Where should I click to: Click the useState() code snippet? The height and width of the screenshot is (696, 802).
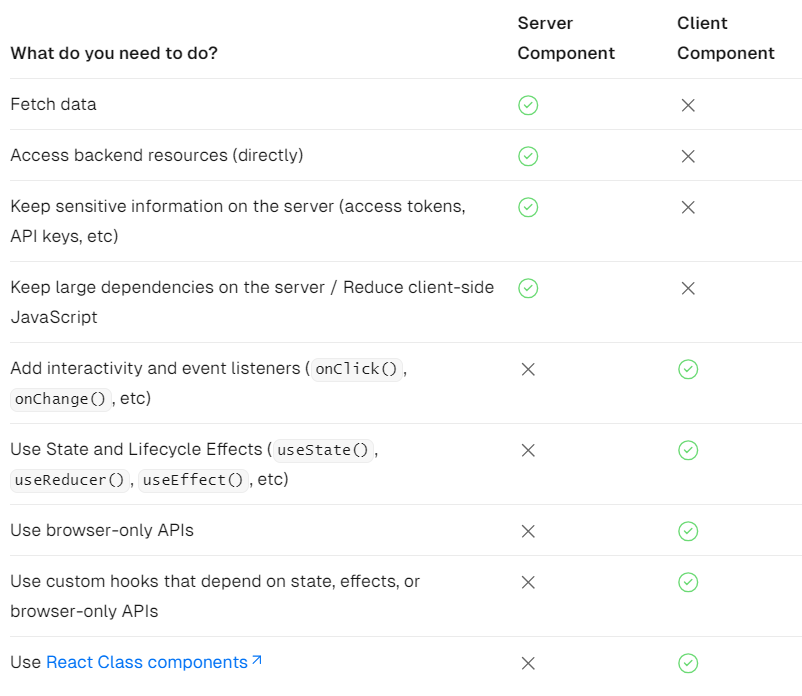pyautogui.click(x=325, y=450)
